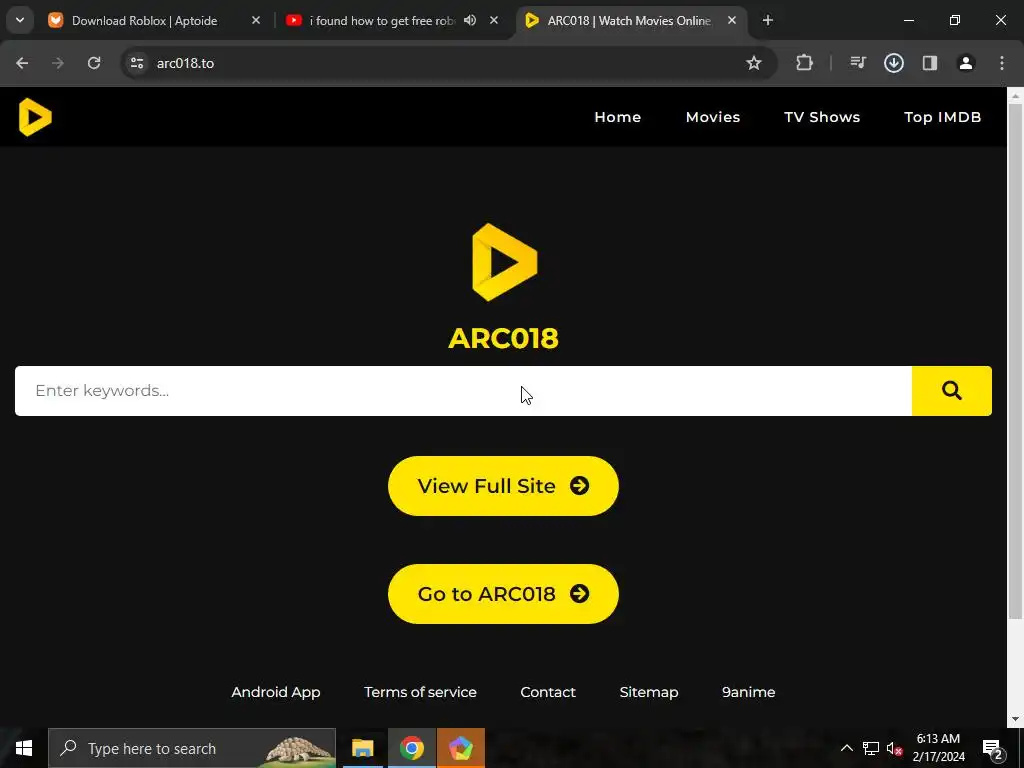
Task: Click the Windows taskbar search box
Action: (192, 748)
